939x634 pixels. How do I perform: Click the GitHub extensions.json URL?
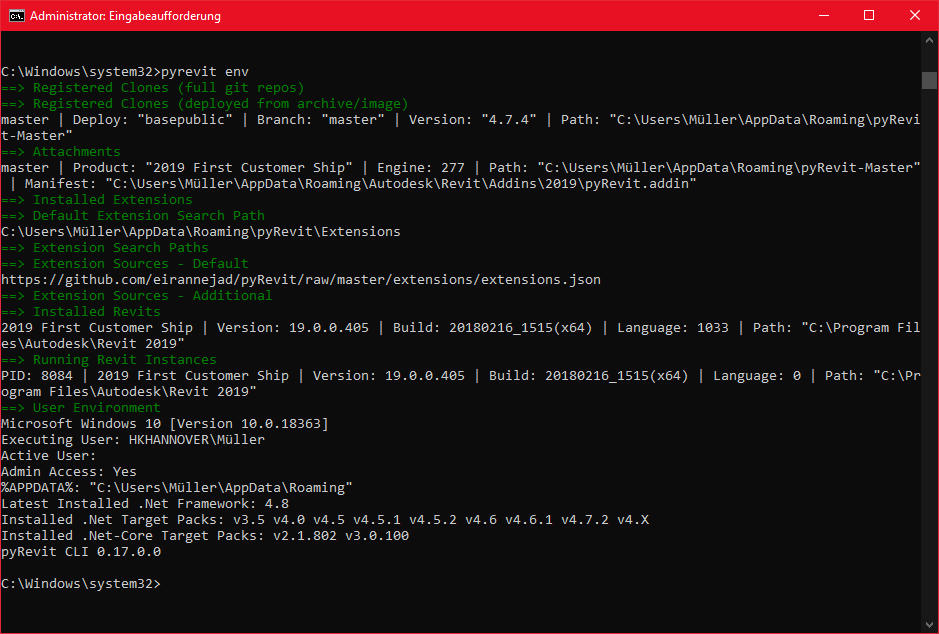(300, 279)
